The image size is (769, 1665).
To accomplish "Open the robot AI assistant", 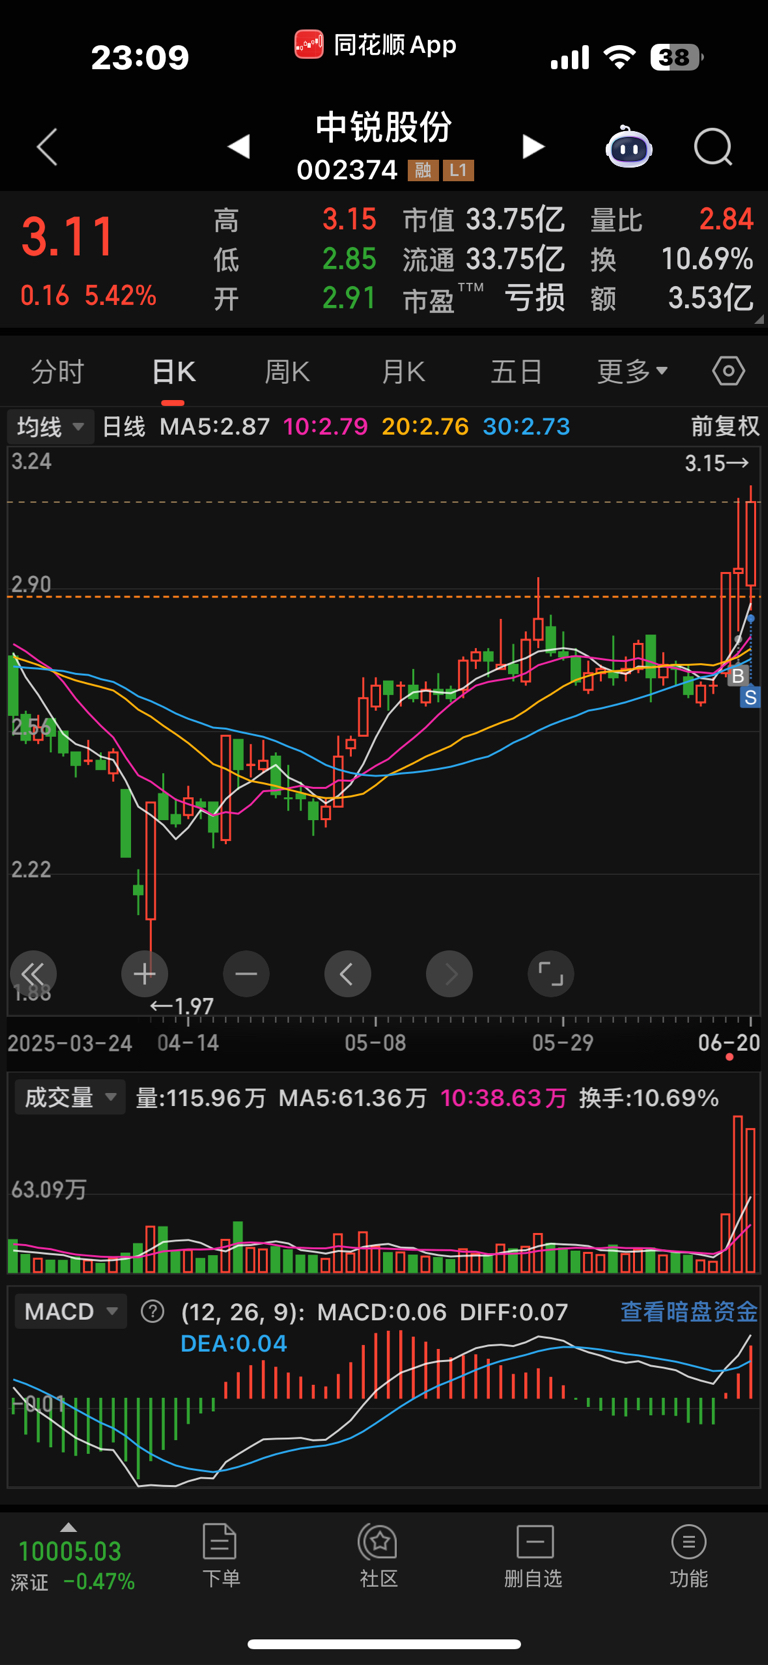I will tap(629, 147).
